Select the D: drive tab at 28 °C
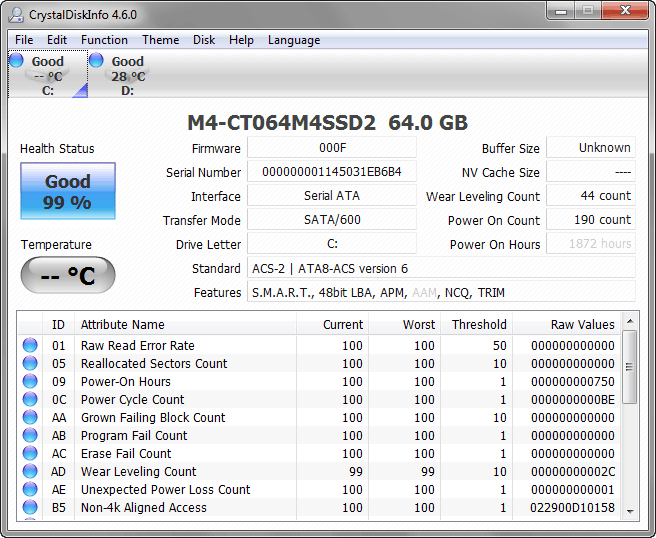 click(128, 74)
